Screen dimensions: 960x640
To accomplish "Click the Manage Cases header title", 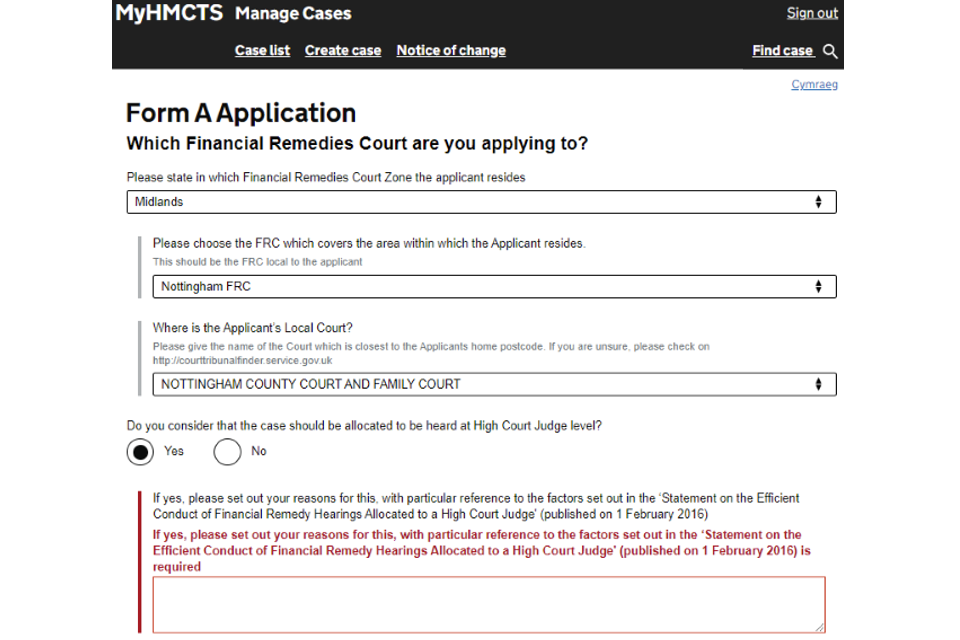I will 293,14.
